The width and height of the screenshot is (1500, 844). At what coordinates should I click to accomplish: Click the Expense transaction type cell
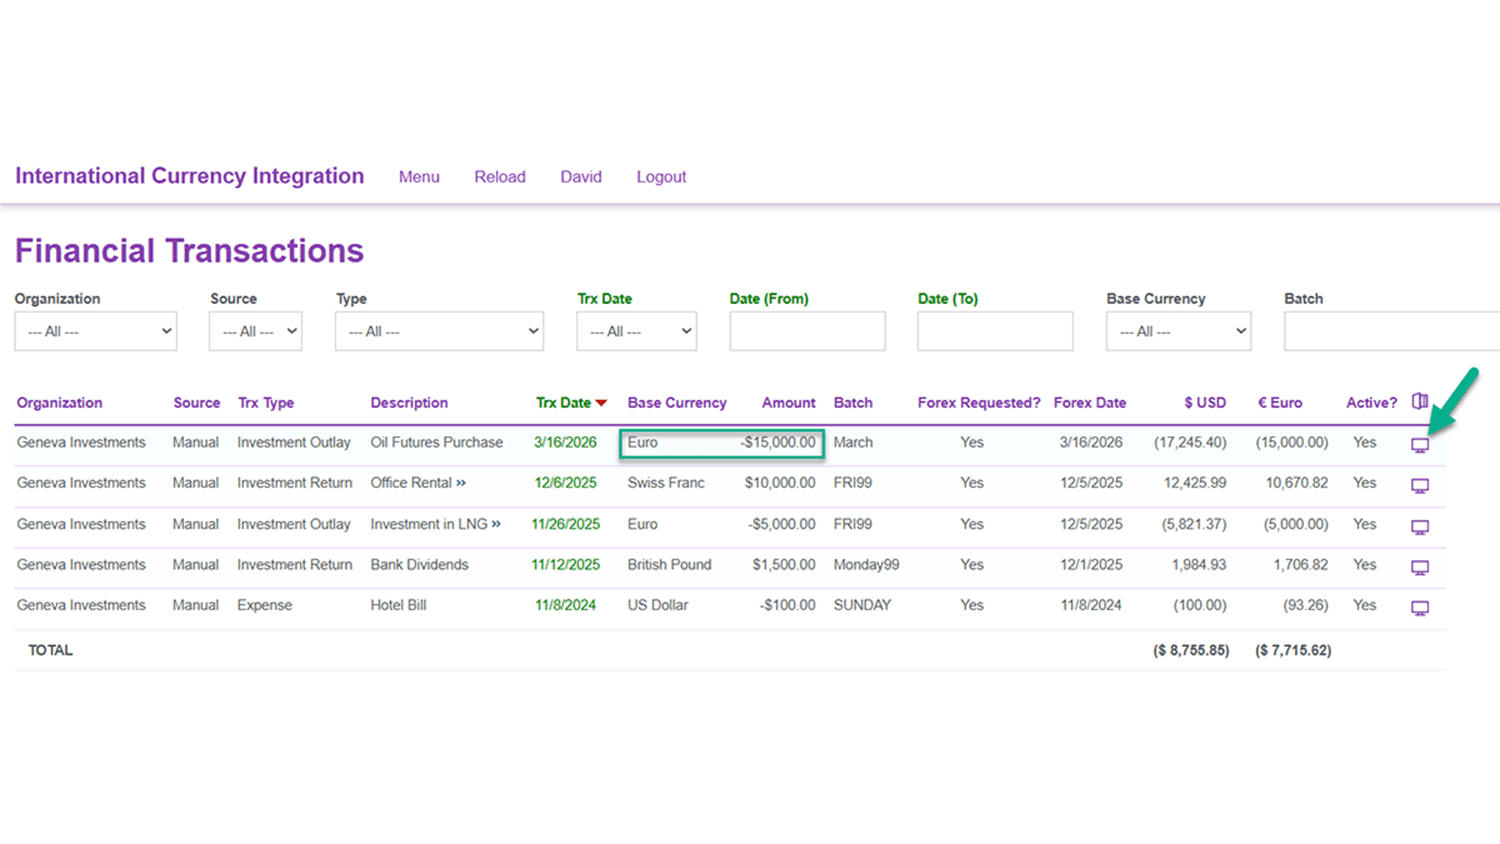(x=264, y=605)
